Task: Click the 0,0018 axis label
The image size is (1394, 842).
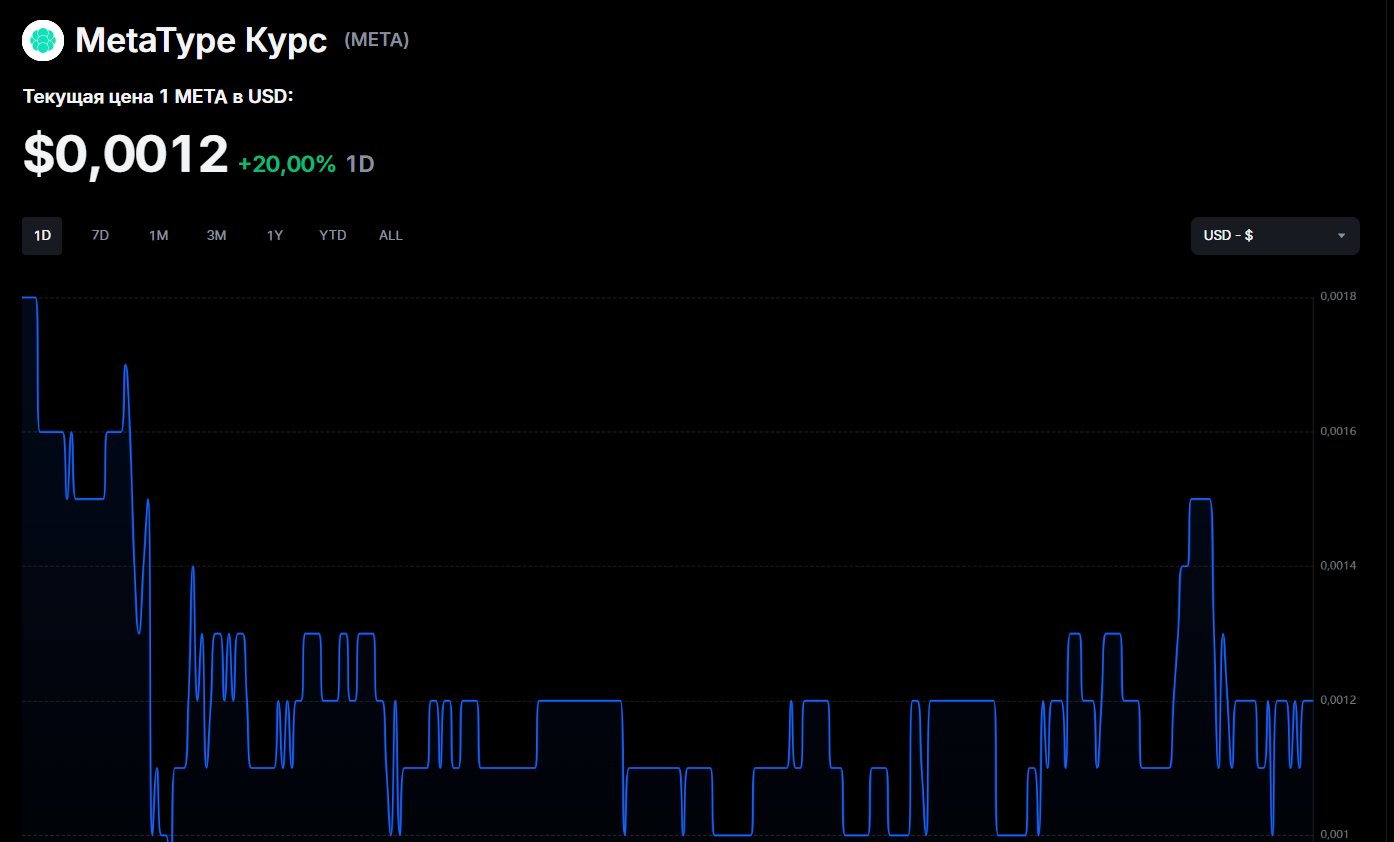Action: click(1339, 297)
